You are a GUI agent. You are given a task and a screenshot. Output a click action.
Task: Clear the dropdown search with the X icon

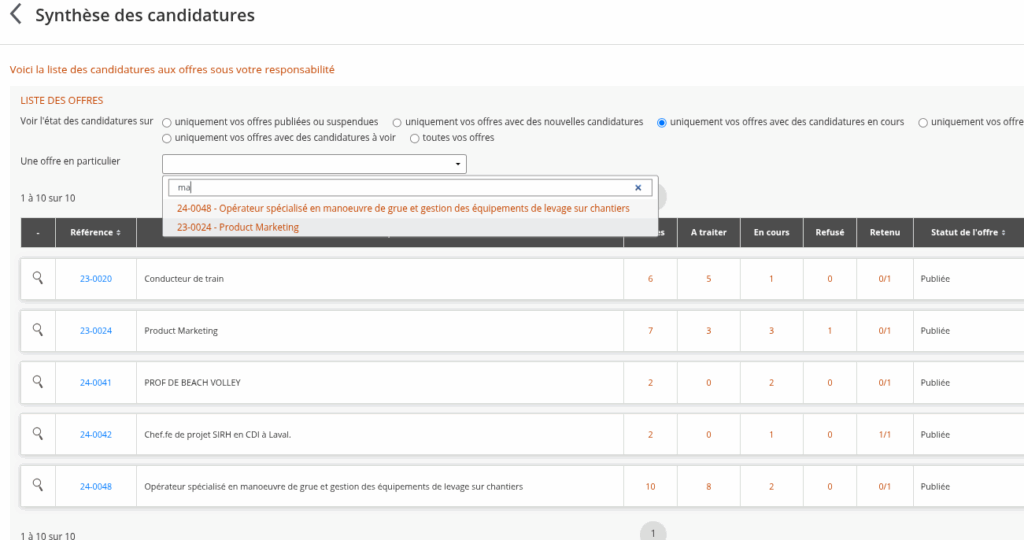[638, 188]
